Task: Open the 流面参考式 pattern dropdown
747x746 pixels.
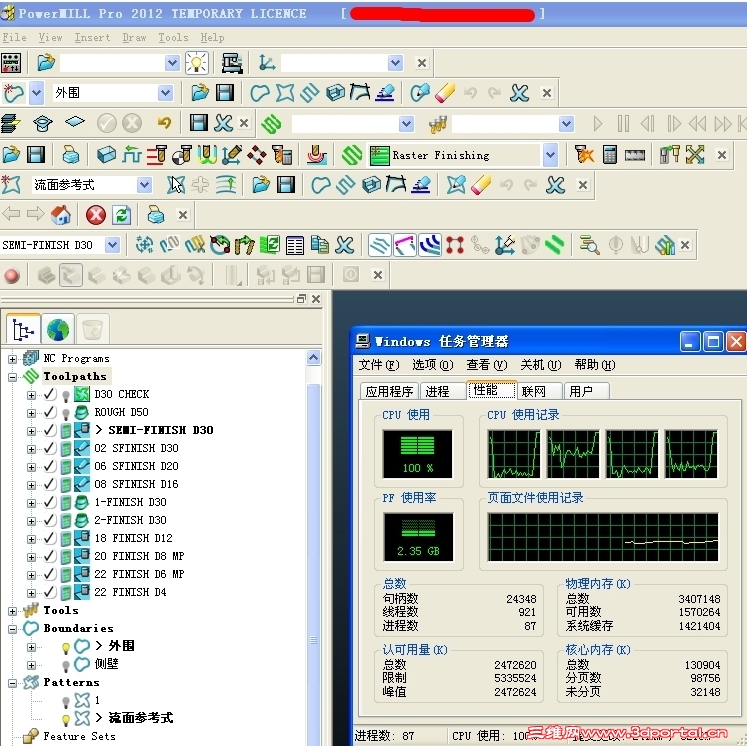Action: [x=144, y=185]
